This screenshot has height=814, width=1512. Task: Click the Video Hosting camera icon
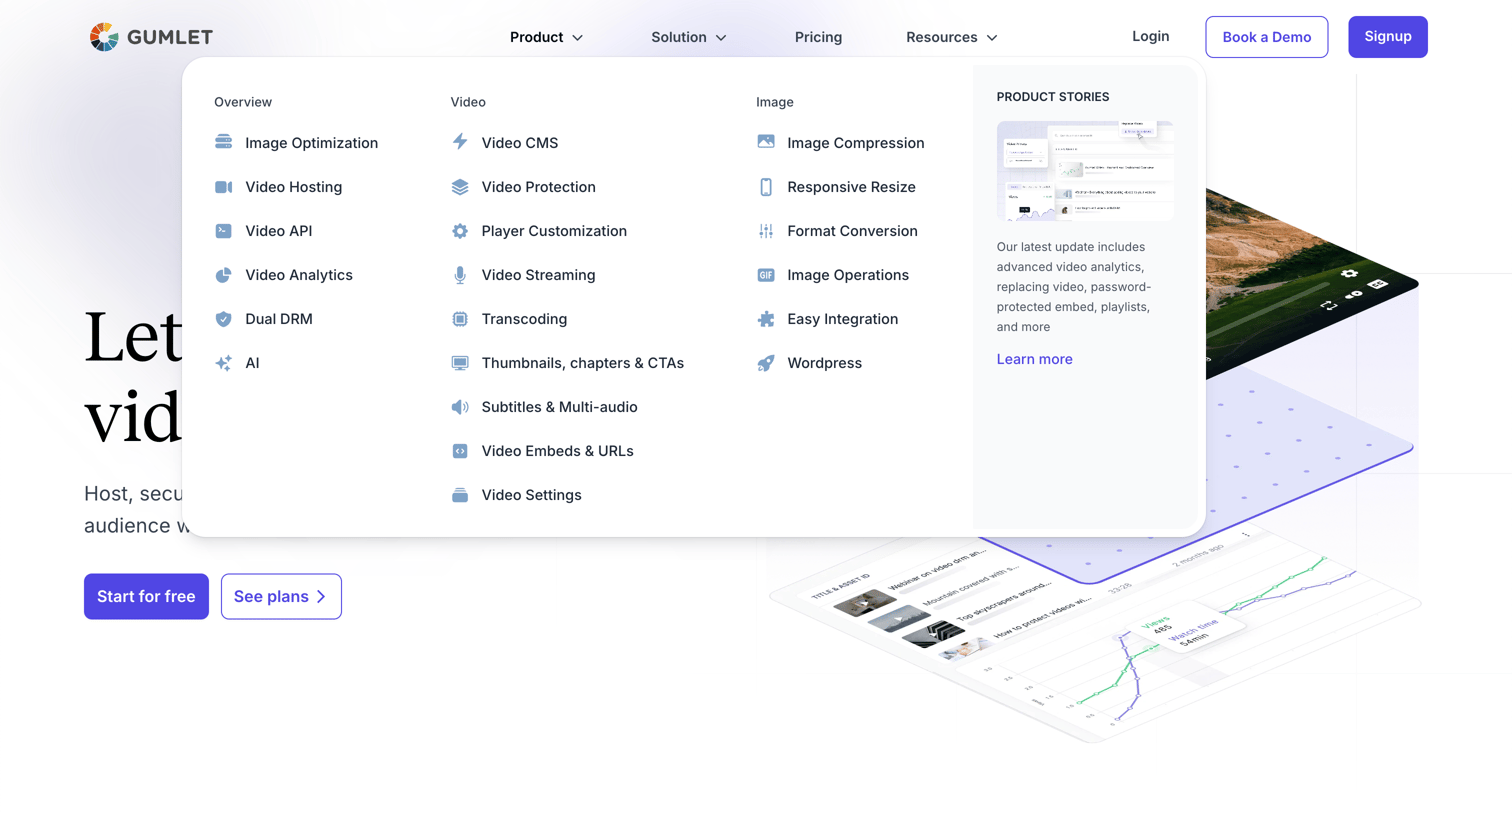point(223,187)
